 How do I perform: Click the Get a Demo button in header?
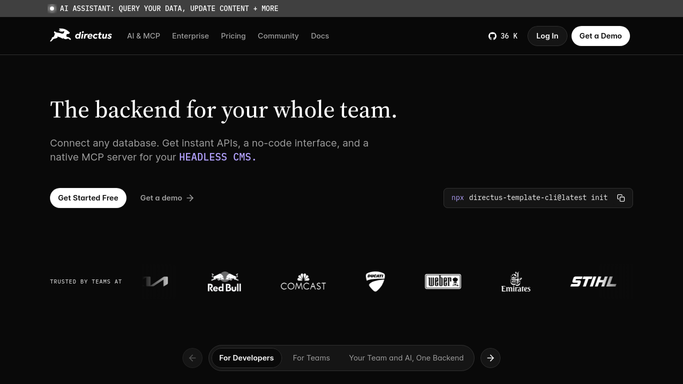click(x=601, y=36)
